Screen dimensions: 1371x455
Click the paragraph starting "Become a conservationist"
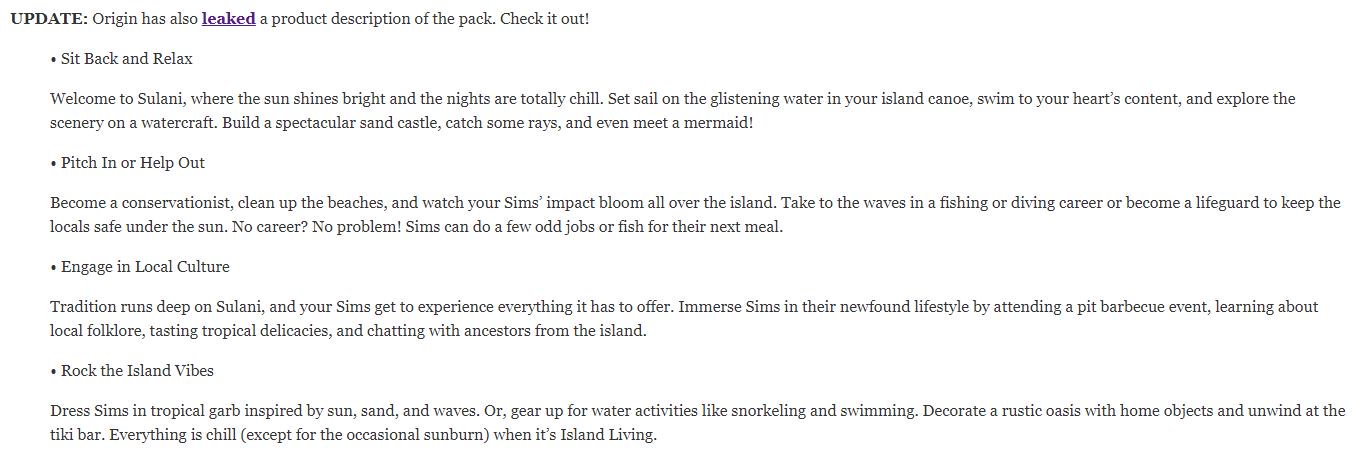click(695, 215)
